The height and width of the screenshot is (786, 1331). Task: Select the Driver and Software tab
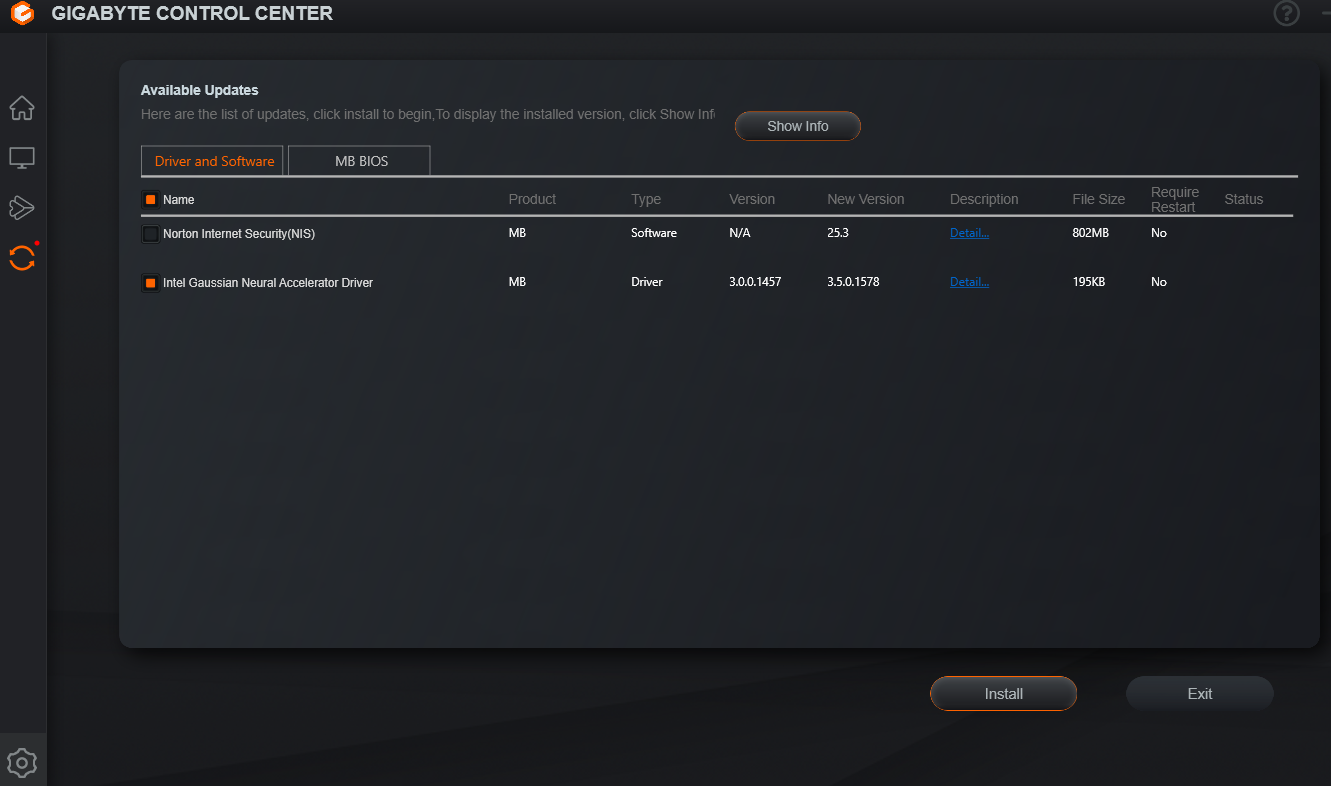pos(213,161)
